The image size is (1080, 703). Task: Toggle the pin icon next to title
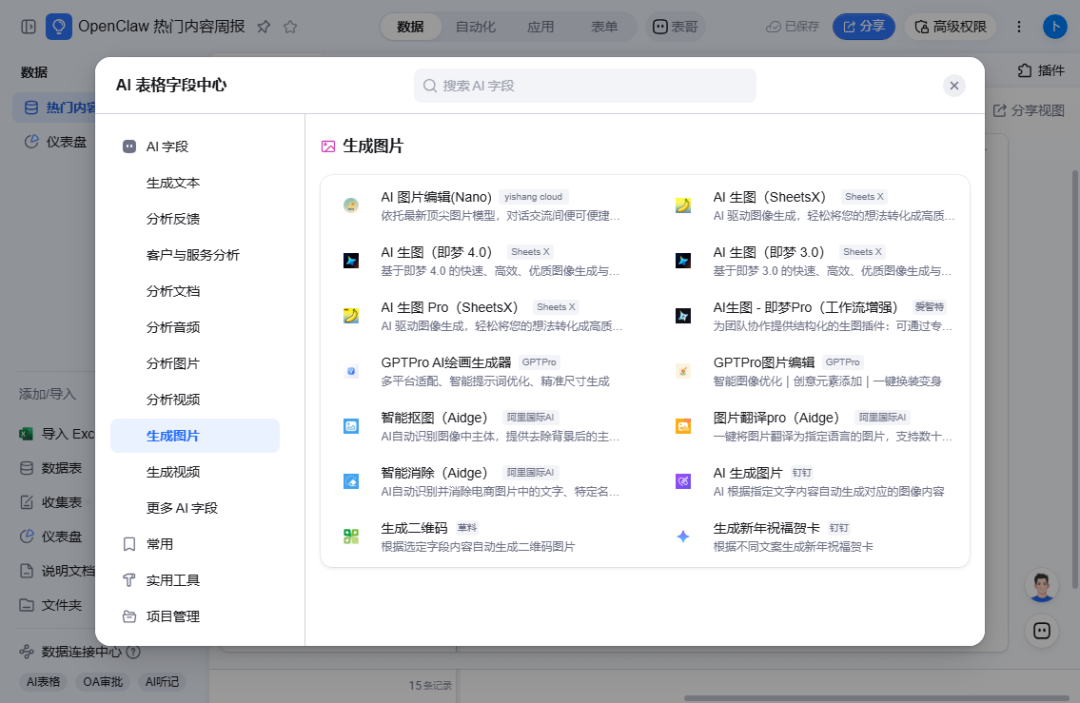coord(263,27)
